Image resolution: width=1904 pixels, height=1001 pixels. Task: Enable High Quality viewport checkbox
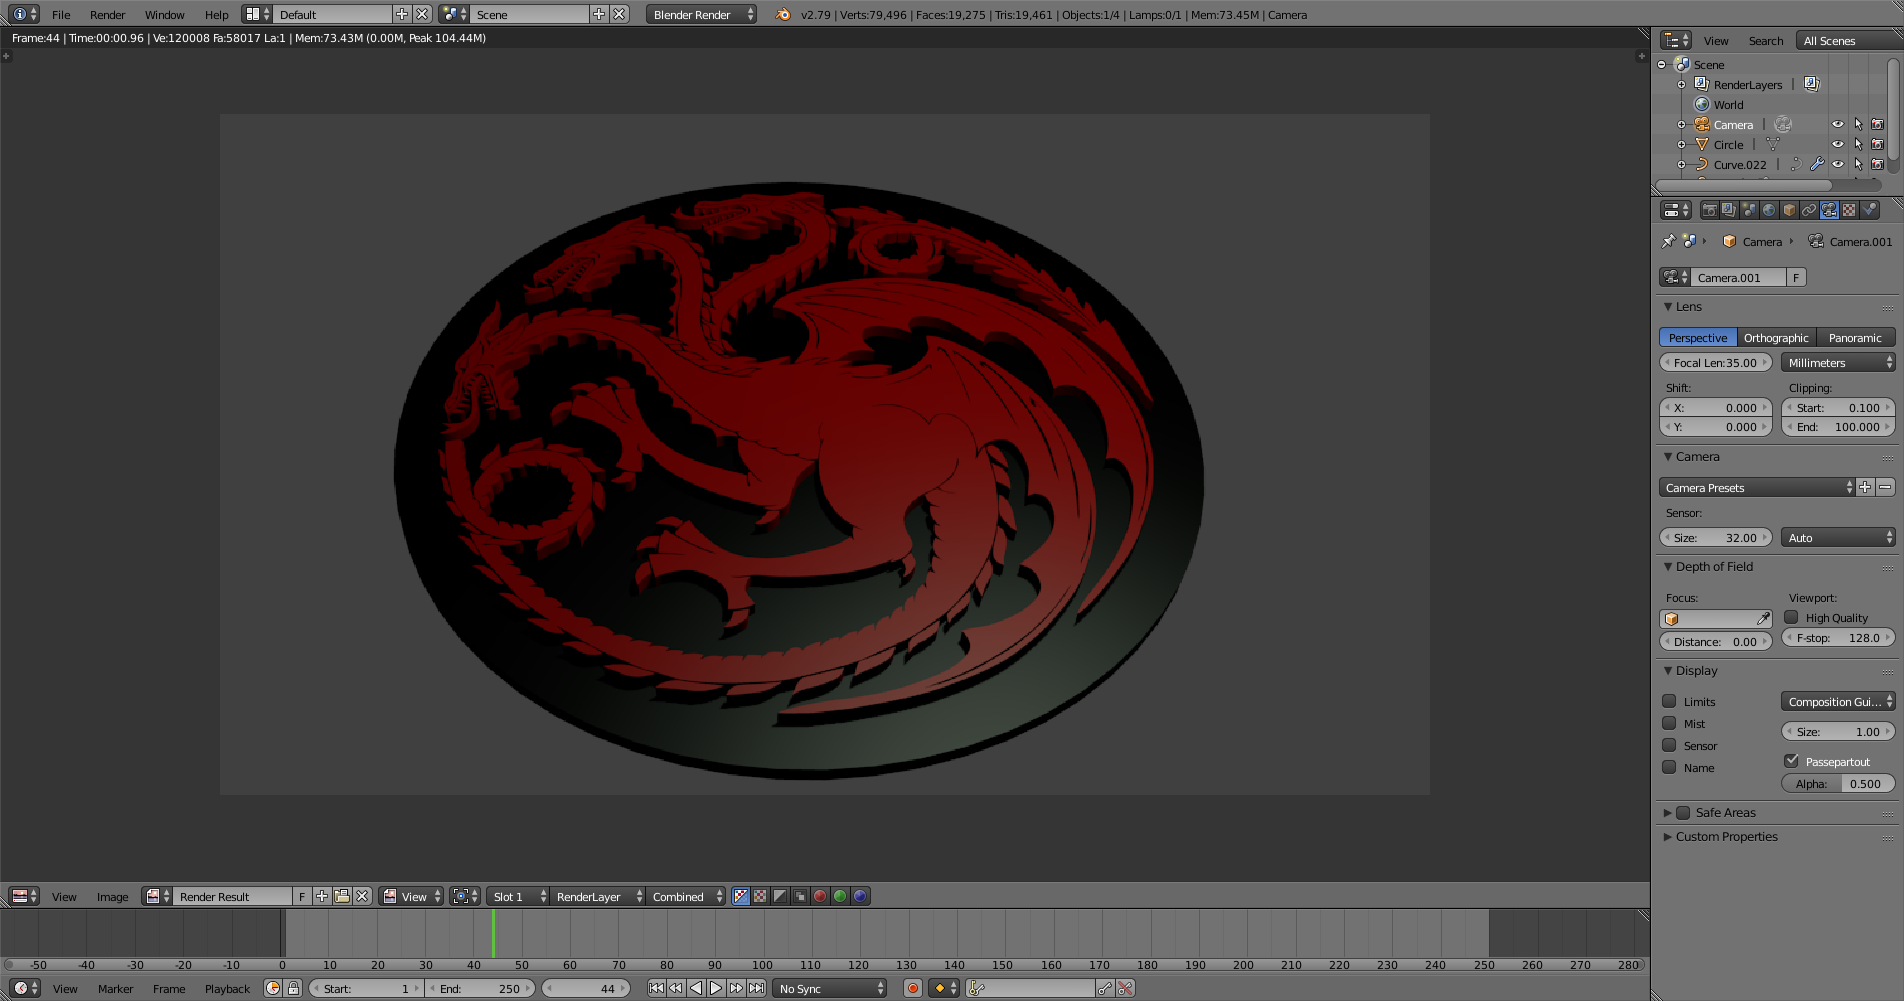(1791, 617)
